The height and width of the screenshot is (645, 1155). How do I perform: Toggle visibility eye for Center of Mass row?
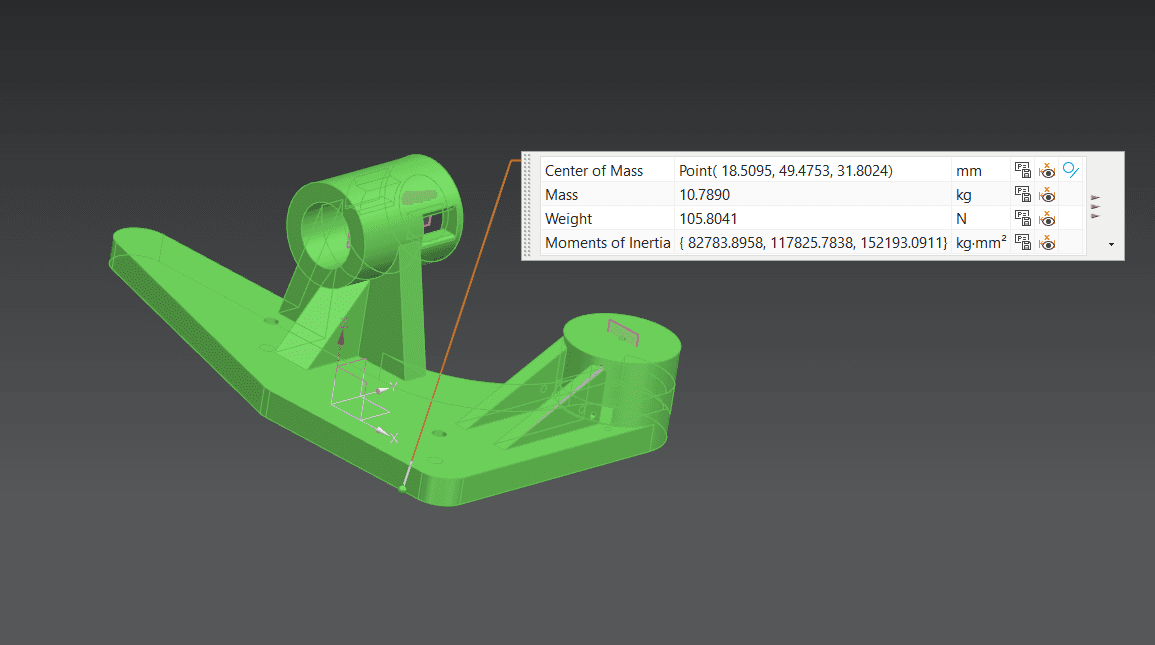click(1047, 170)
